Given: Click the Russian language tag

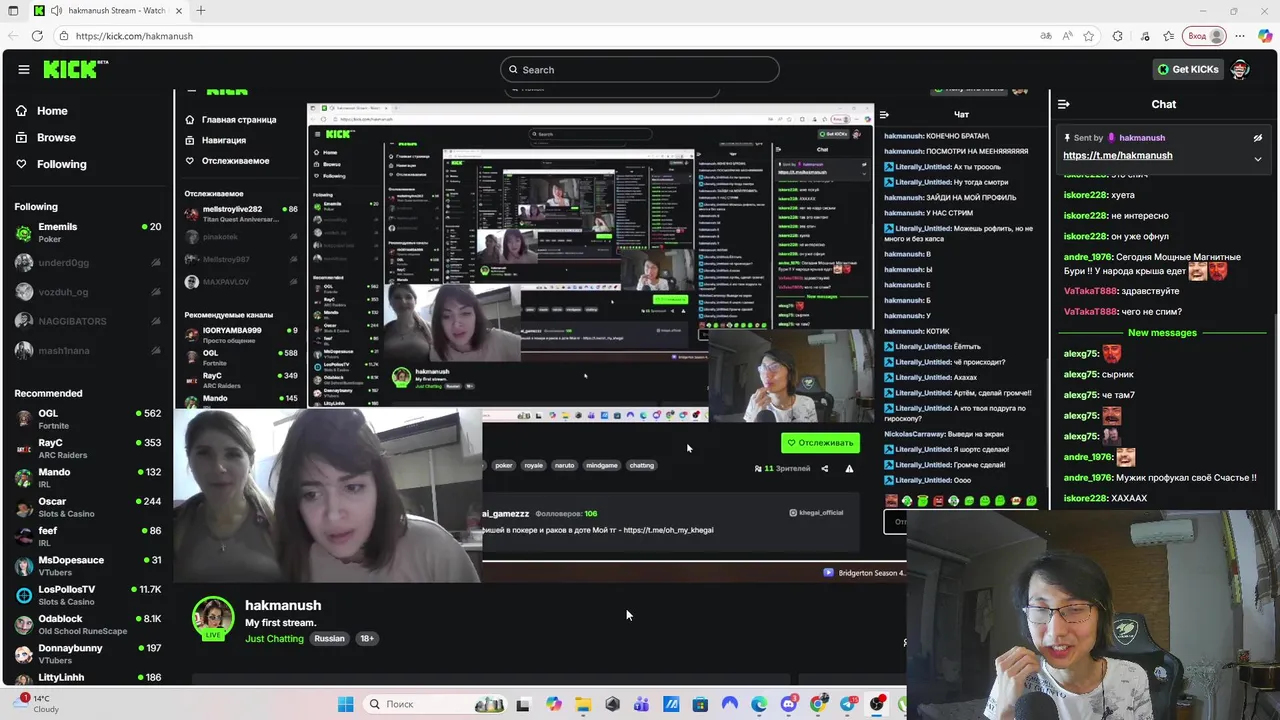Looking at the screenshot, I should (x=329, y=638).
